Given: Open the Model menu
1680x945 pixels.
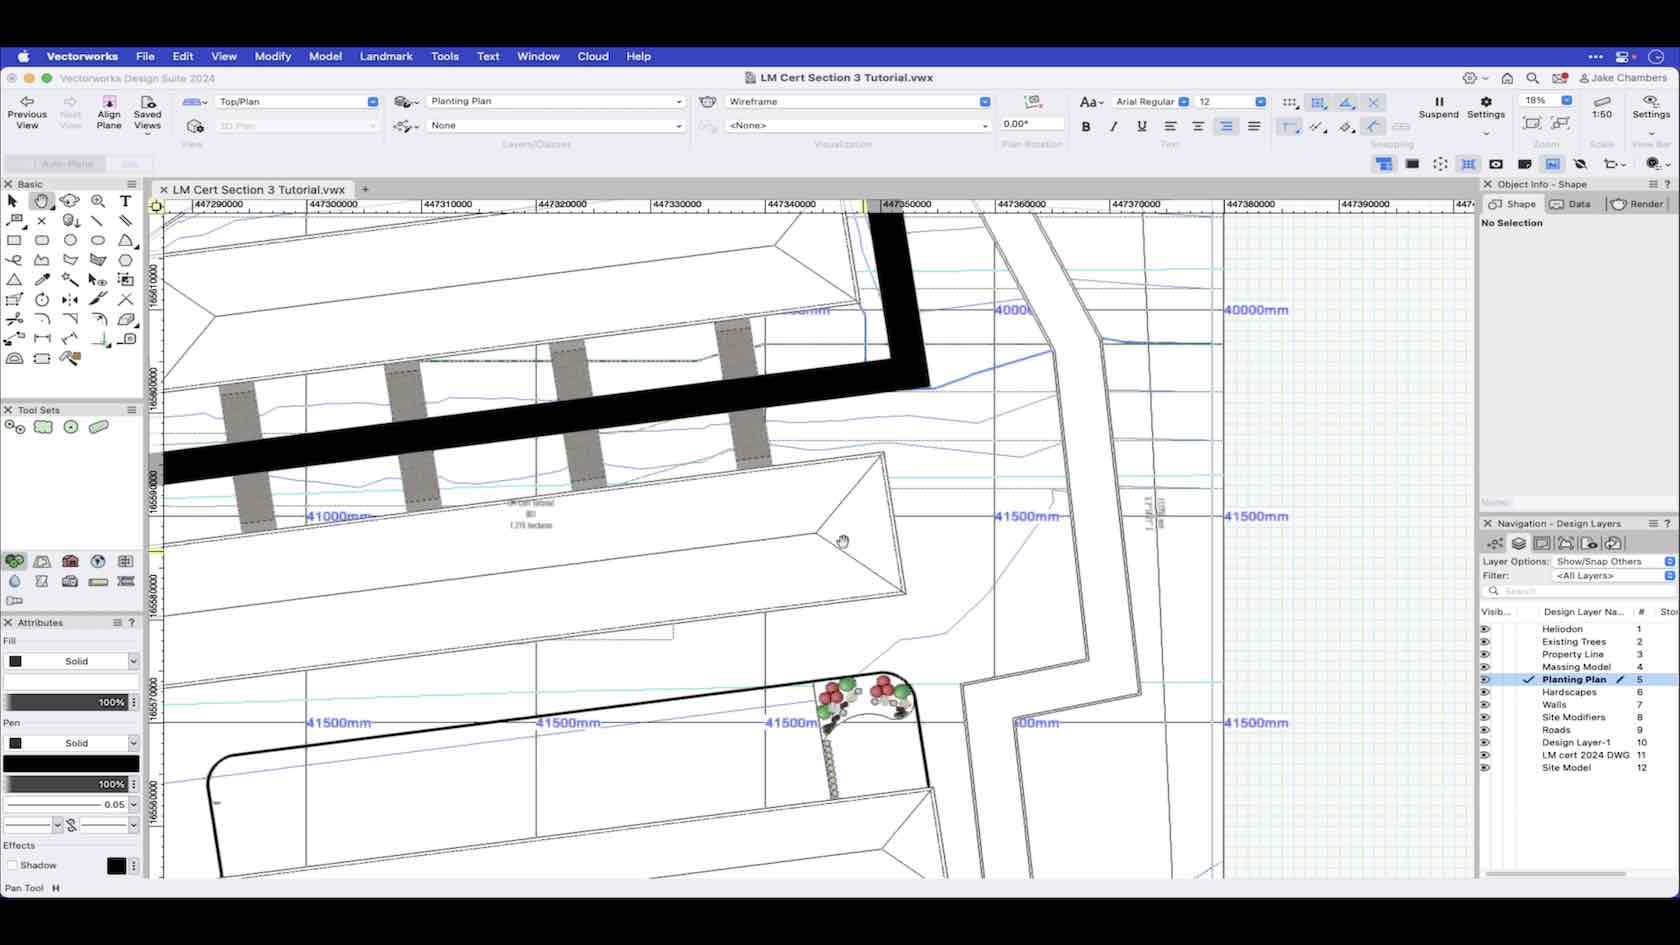Looking at the screenshot, I should point(325,56).
